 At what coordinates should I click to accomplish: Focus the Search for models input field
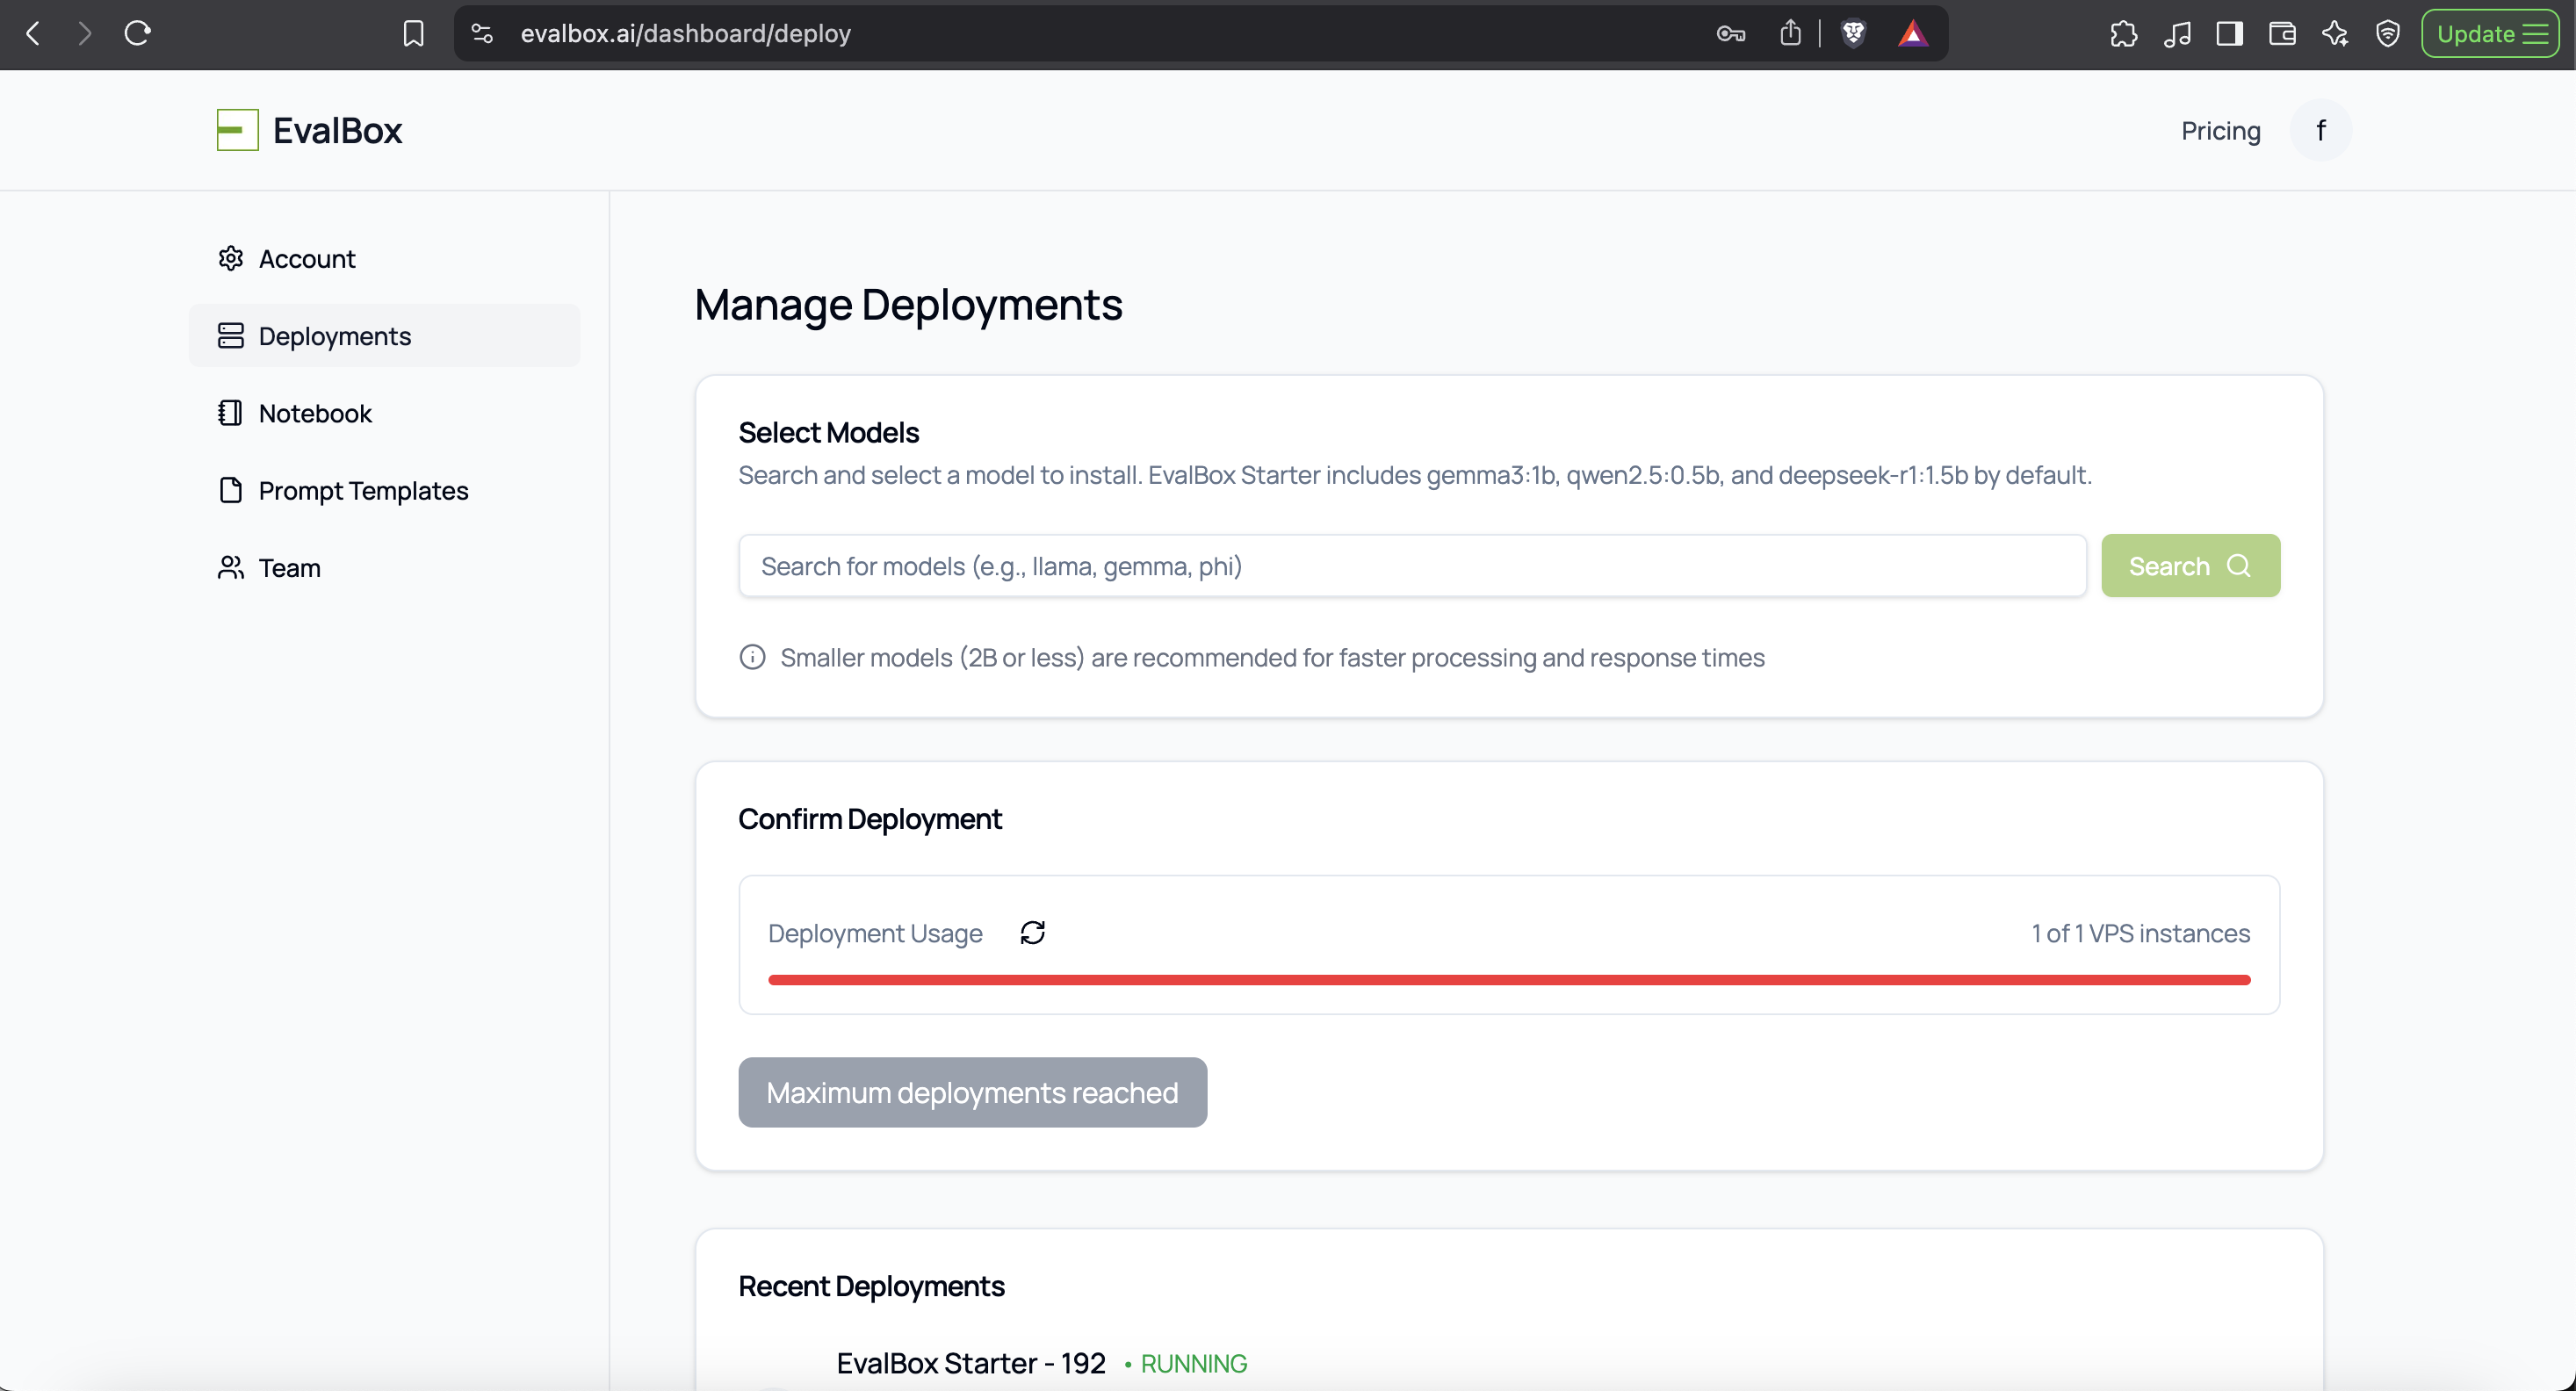[x=1412, y=566]
